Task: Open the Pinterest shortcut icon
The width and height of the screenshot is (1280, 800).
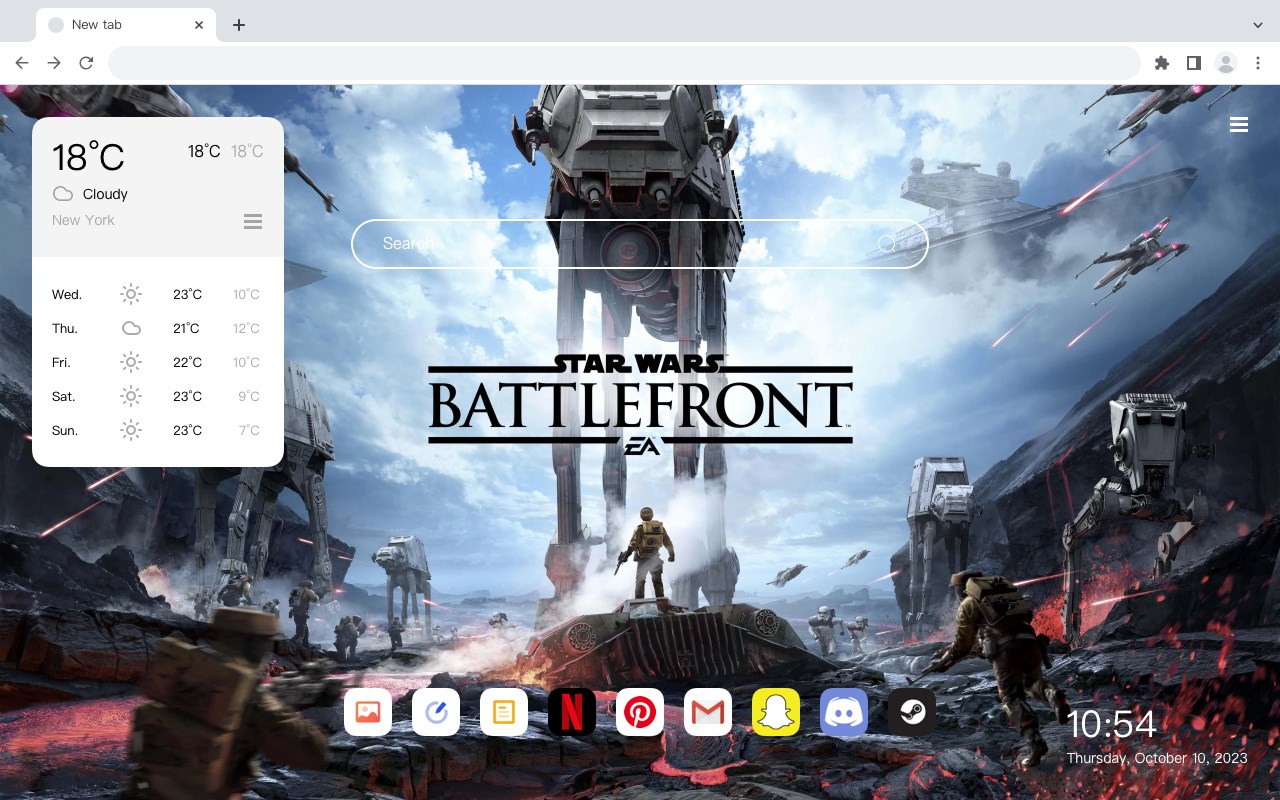Action: [x=640, y=712]
